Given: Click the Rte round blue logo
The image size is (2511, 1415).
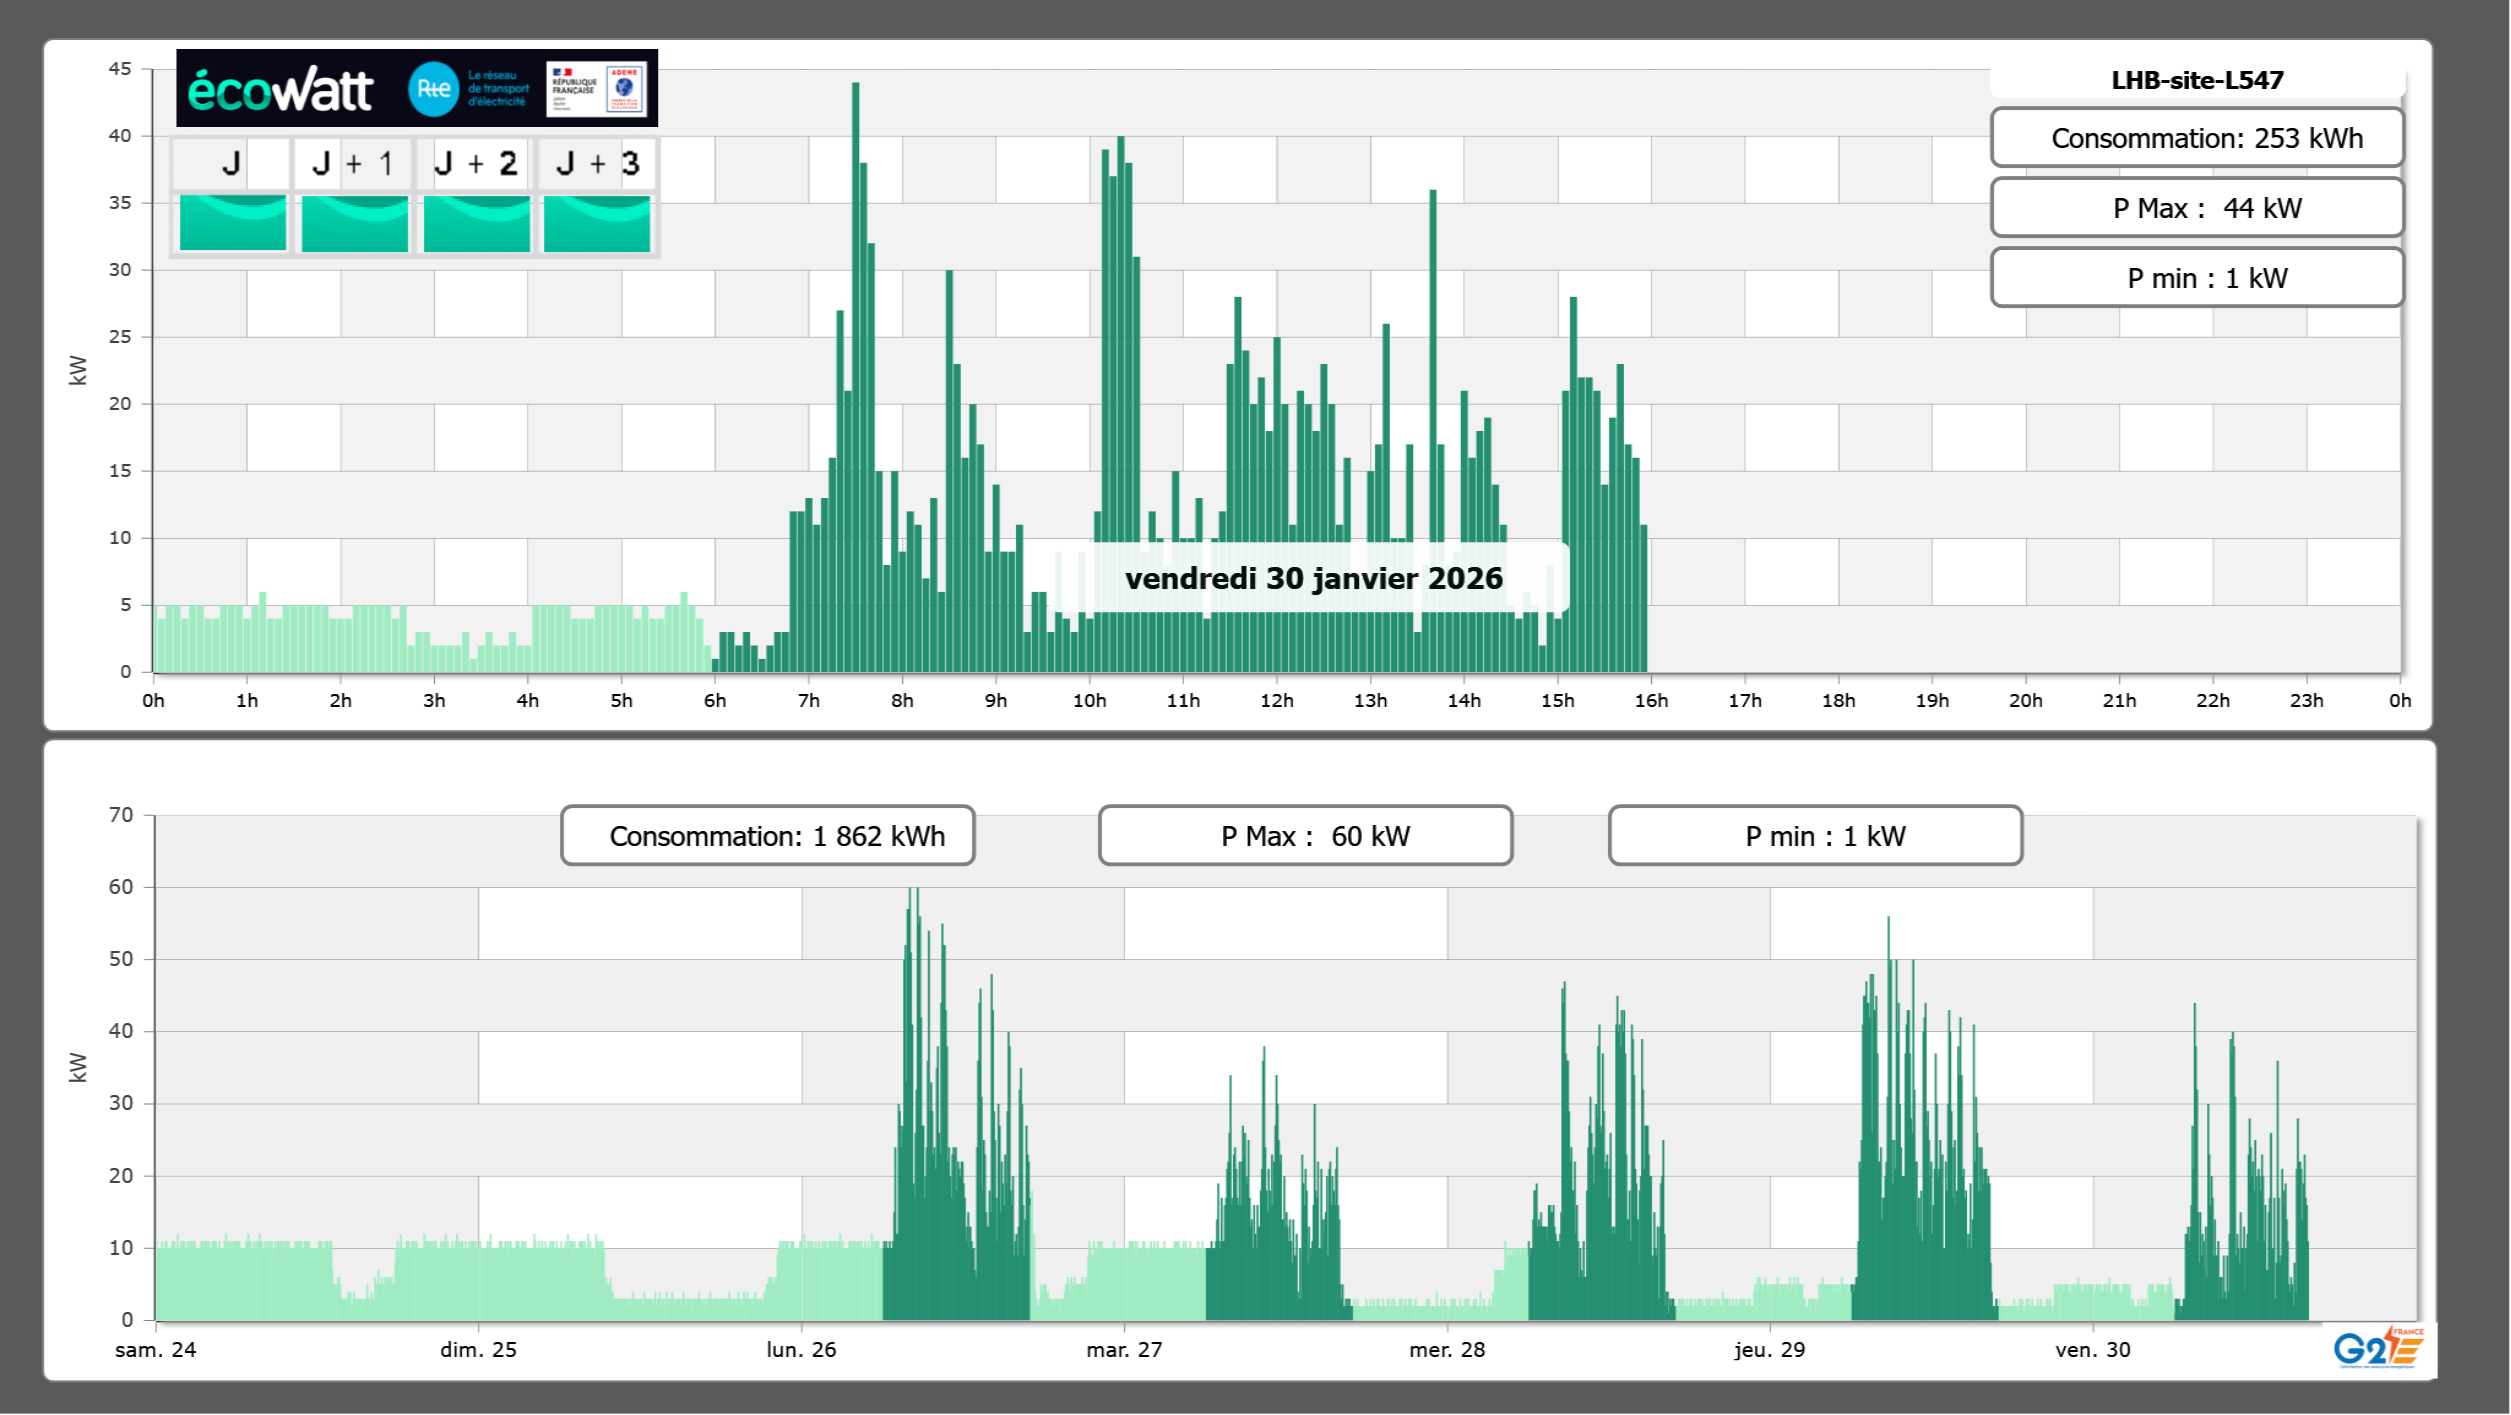Looking at the screenshot, I should (x=433, y=89).
